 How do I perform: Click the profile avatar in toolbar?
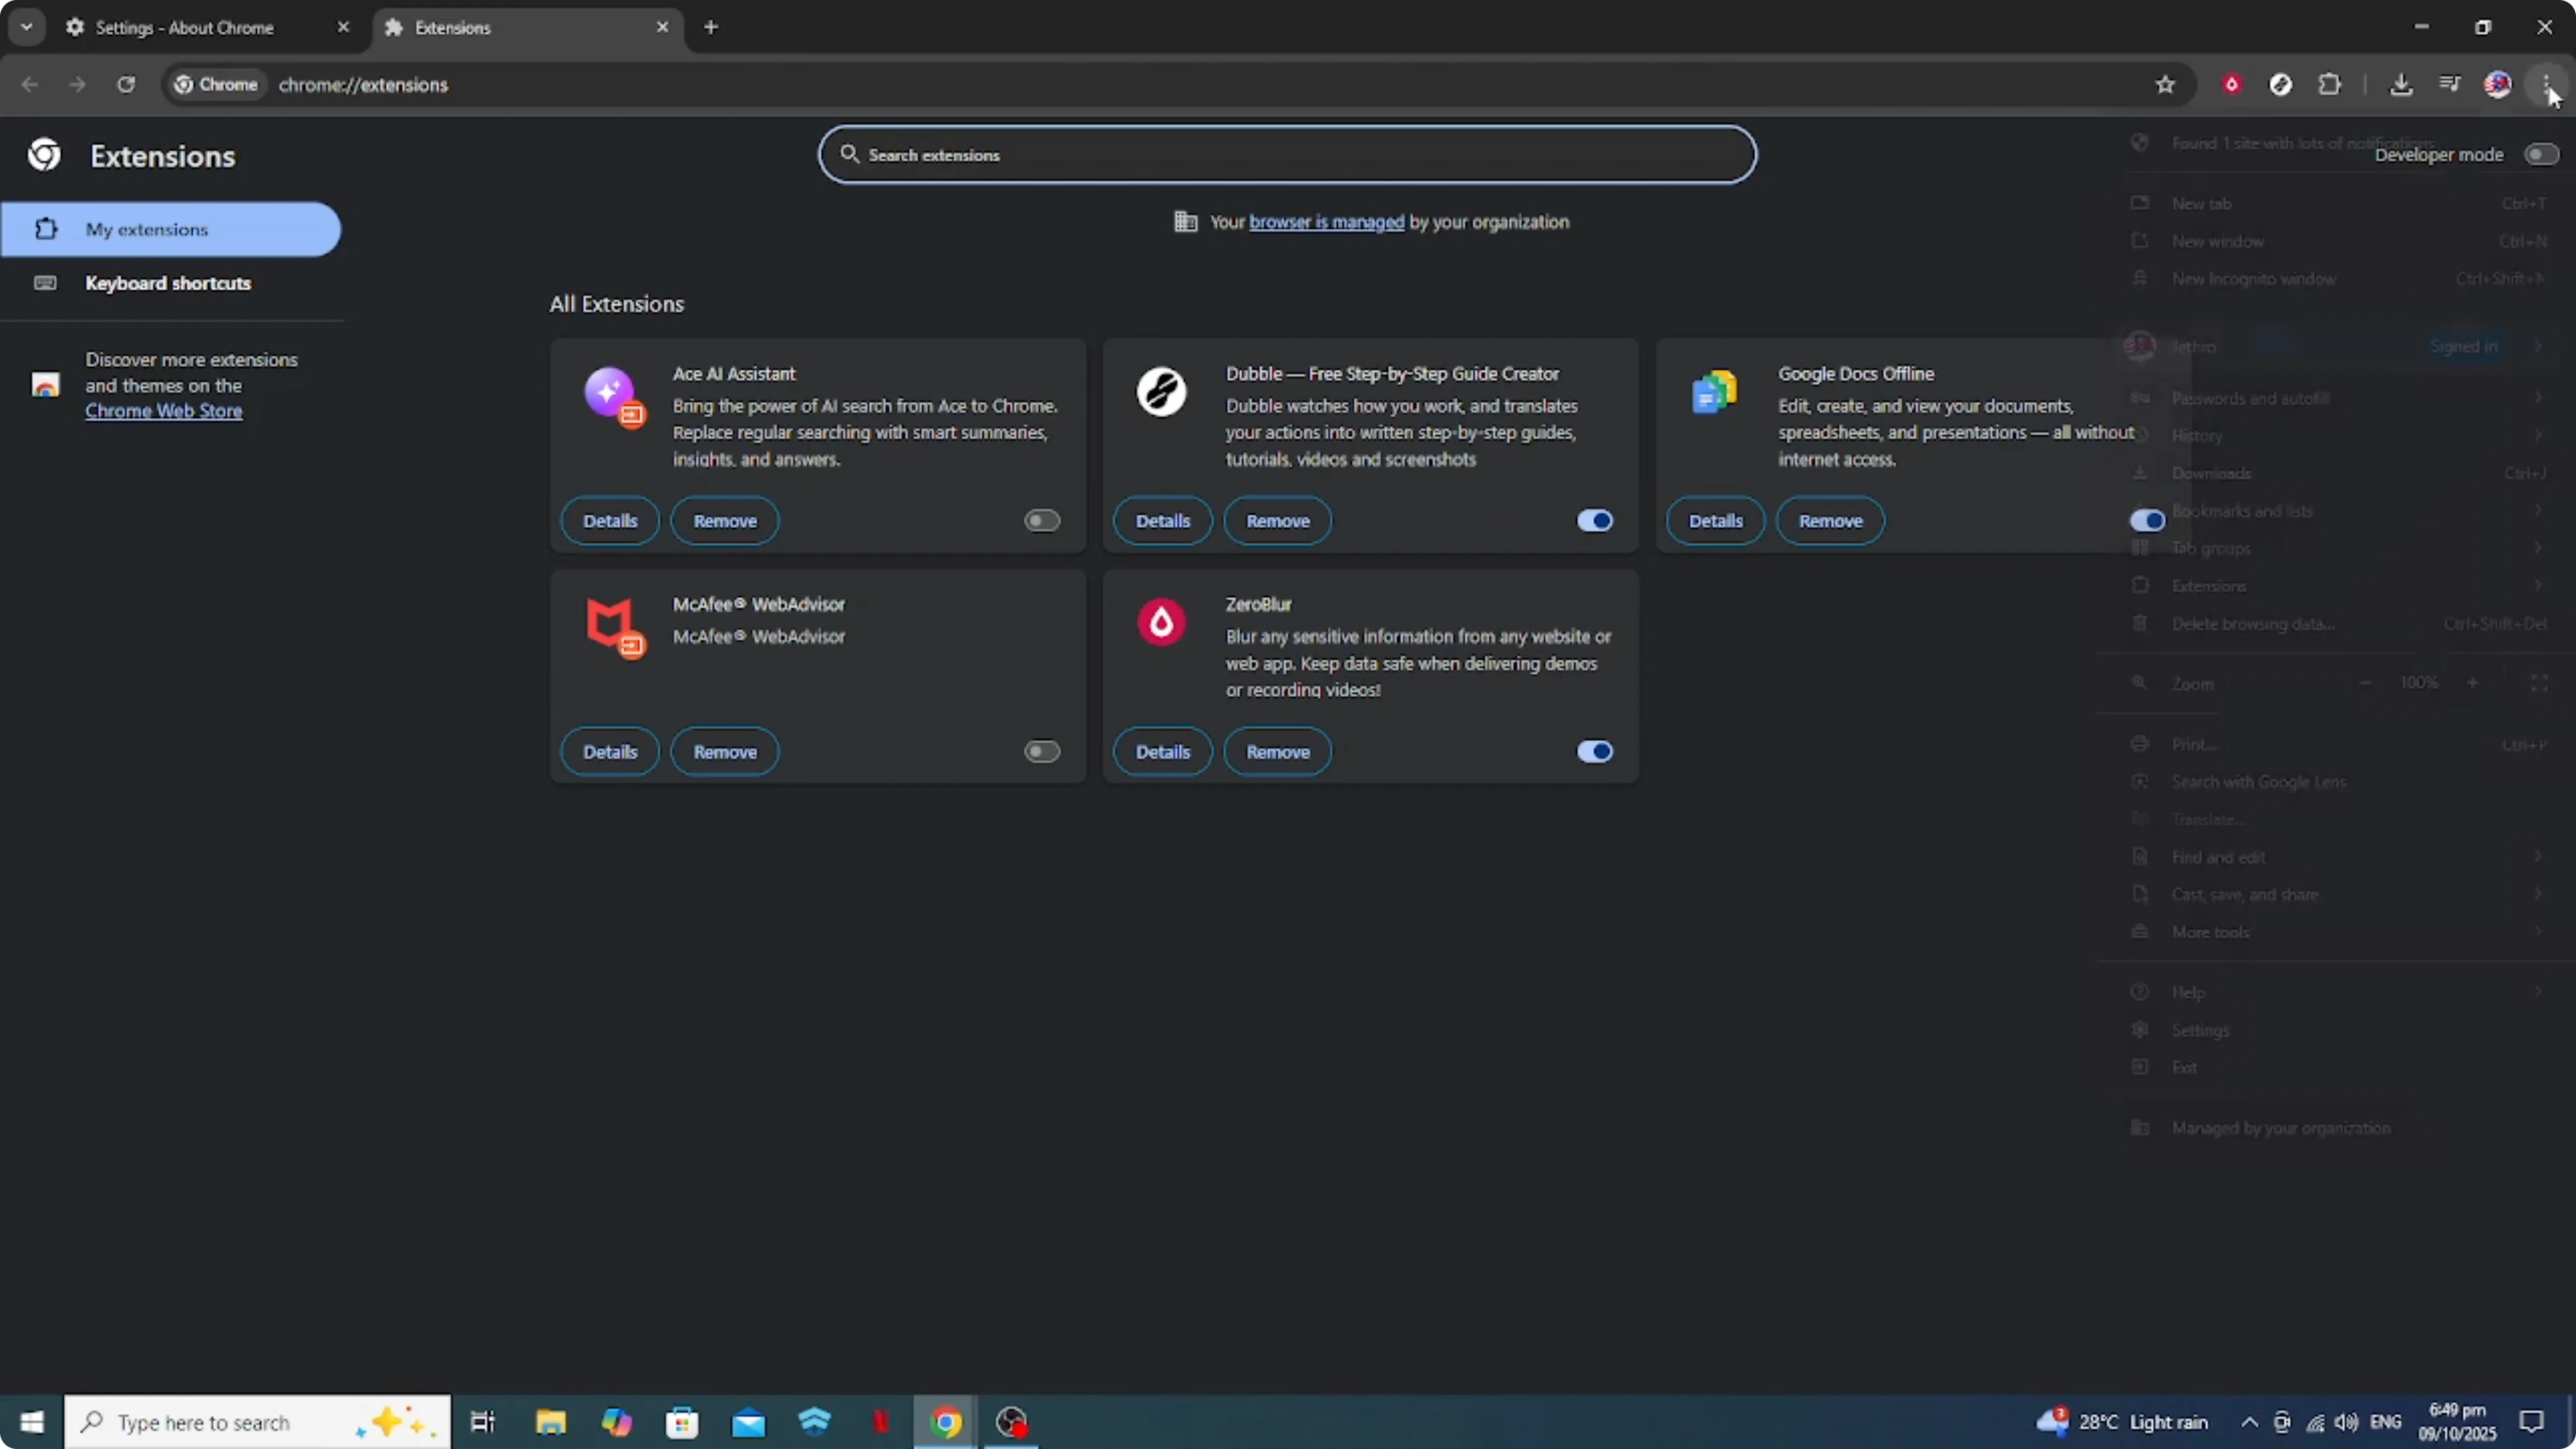(x=2498, y=85)
